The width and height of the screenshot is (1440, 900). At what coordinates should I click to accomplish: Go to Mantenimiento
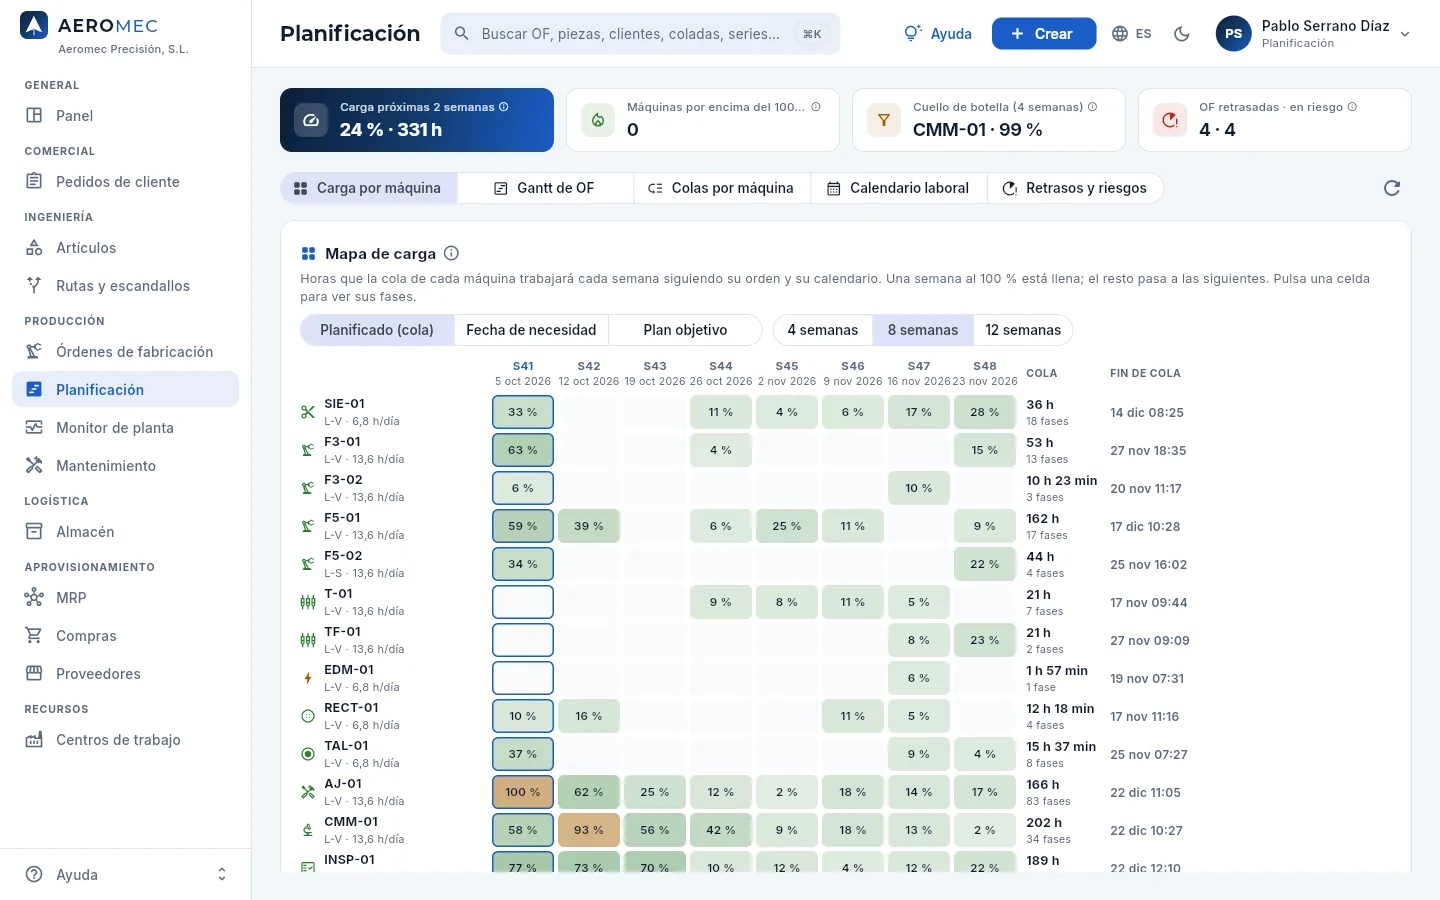[x=125, y=466]
